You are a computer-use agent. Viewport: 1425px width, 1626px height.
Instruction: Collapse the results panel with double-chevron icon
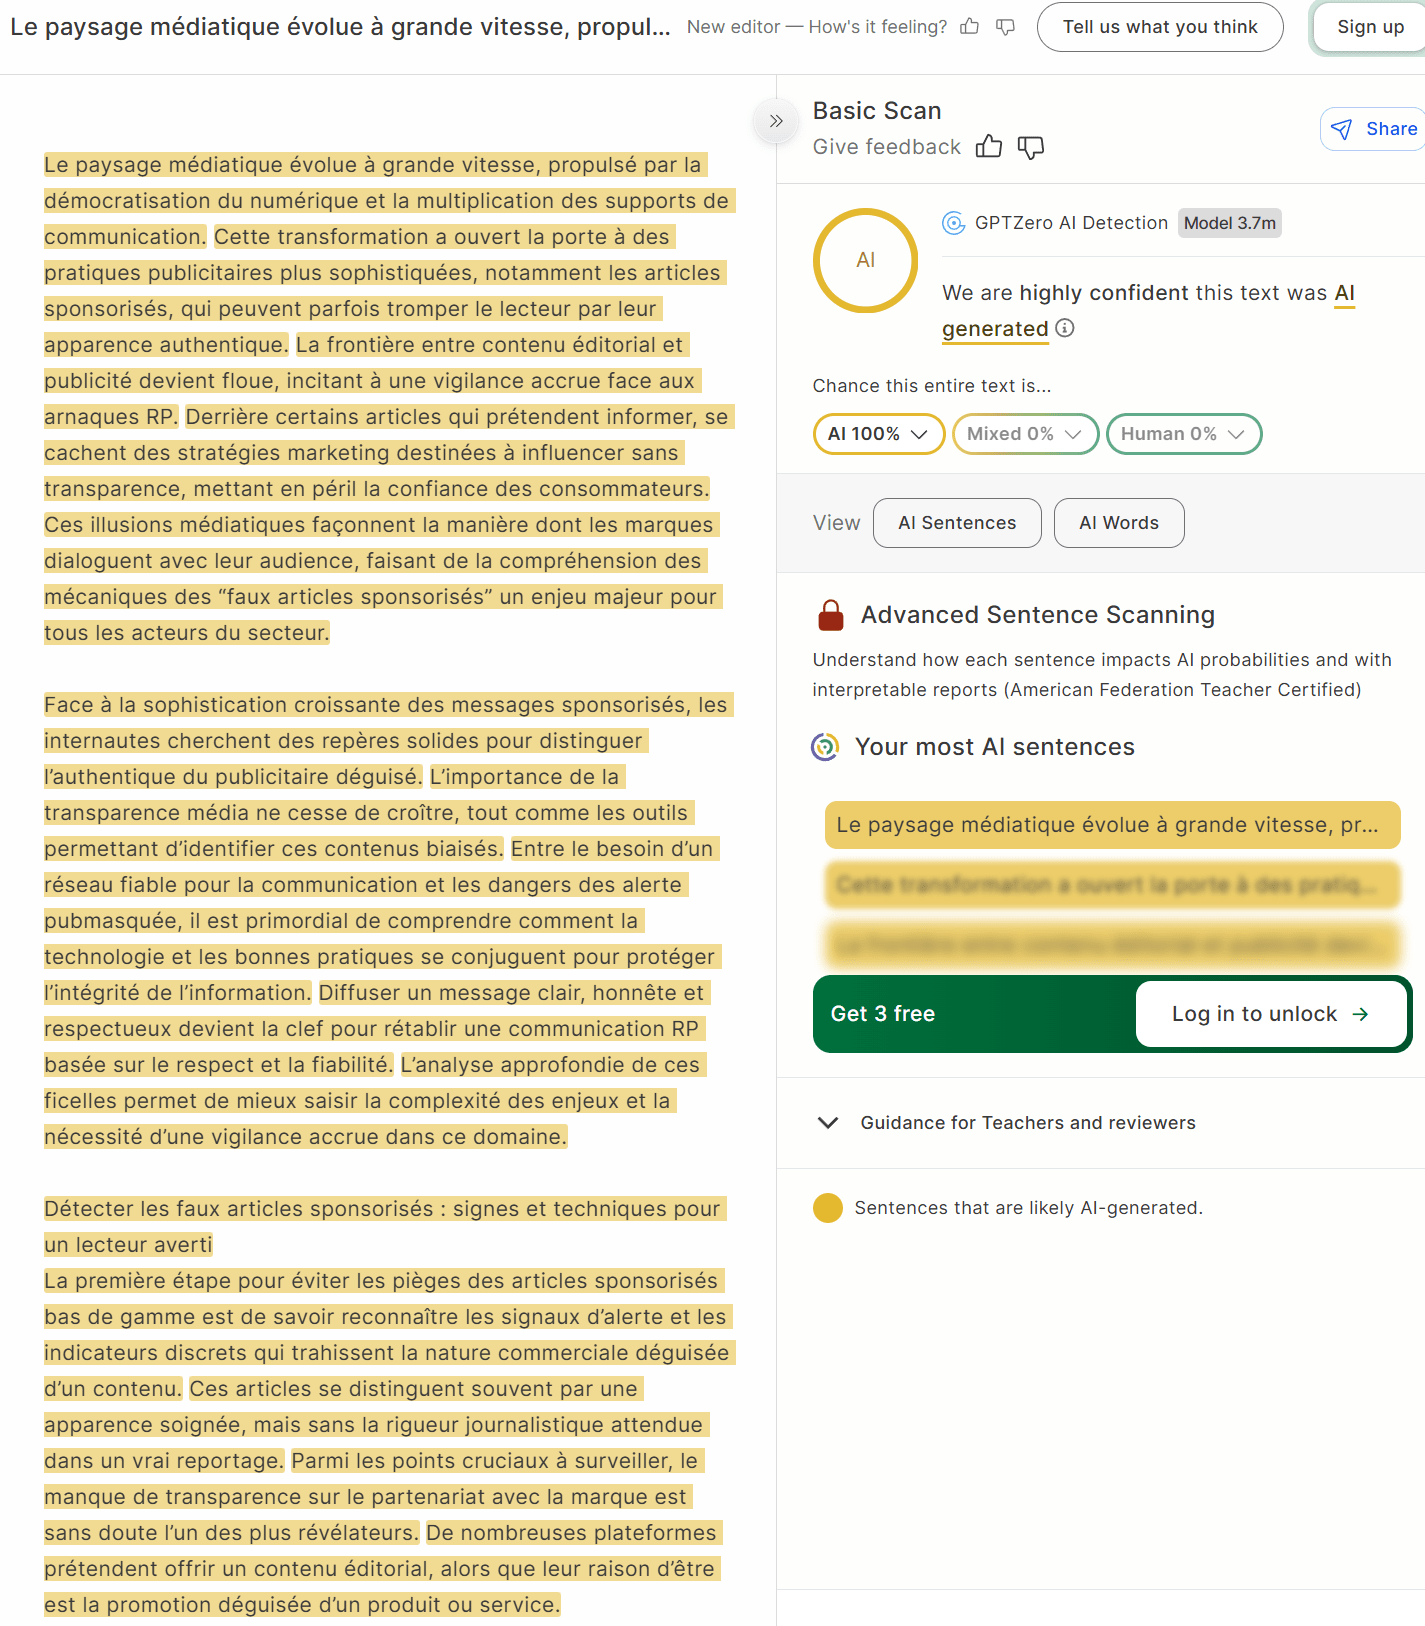(776, 121)
